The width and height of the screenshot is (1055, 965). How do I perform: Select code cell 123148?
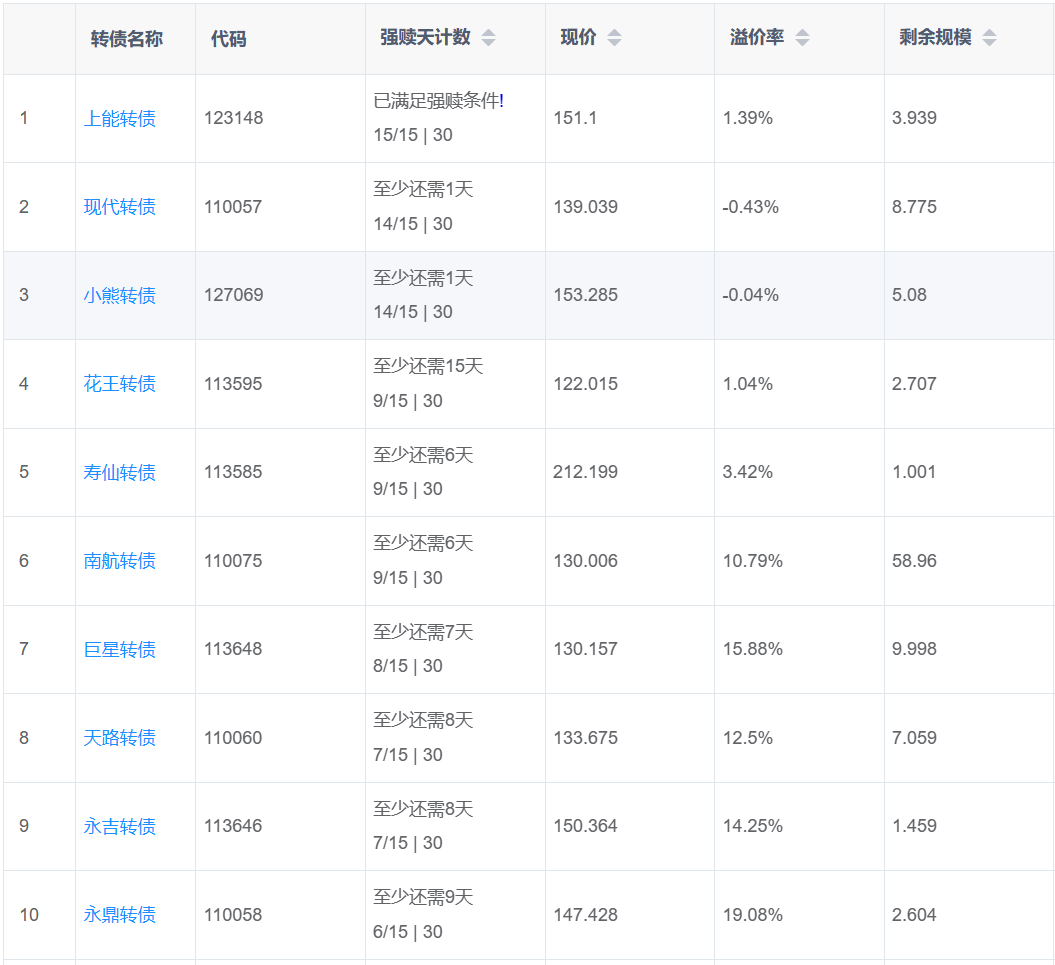click(x=233, y=118)
